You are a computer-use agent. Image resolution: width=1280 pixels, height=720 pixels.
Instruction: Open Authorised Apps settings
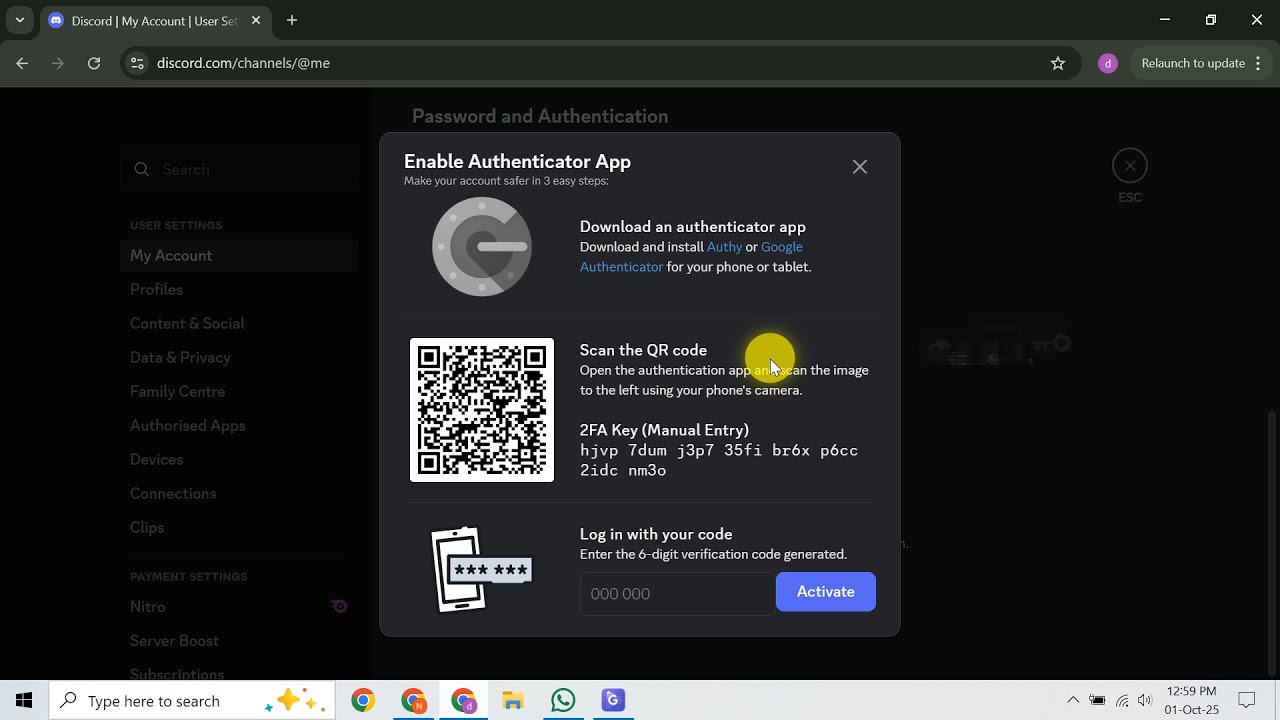187,426
